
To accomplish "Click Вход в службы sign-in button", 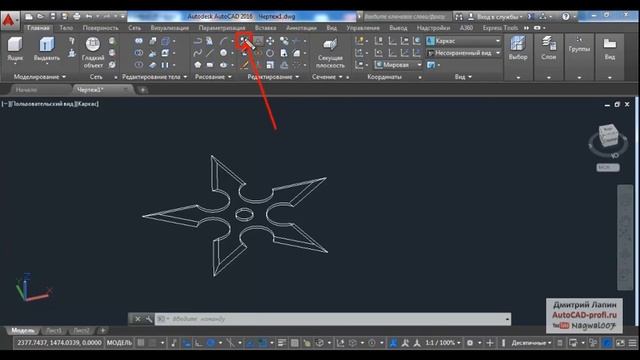I will point(495,17).
